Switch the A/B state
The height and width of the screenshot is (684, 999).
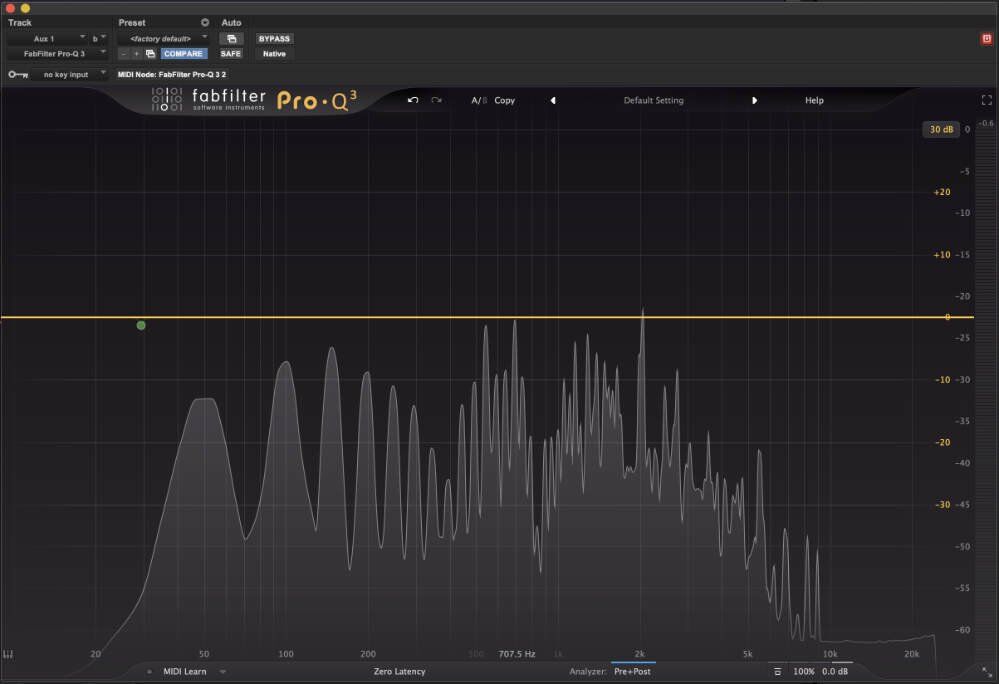click(x=478, y=100)
